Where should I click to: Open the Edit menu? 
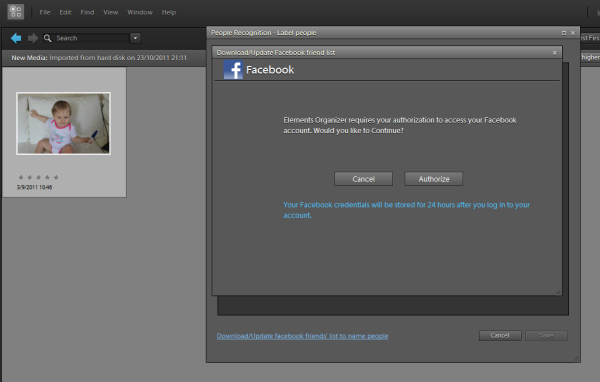pyautogui.click(x=65, y=12)
